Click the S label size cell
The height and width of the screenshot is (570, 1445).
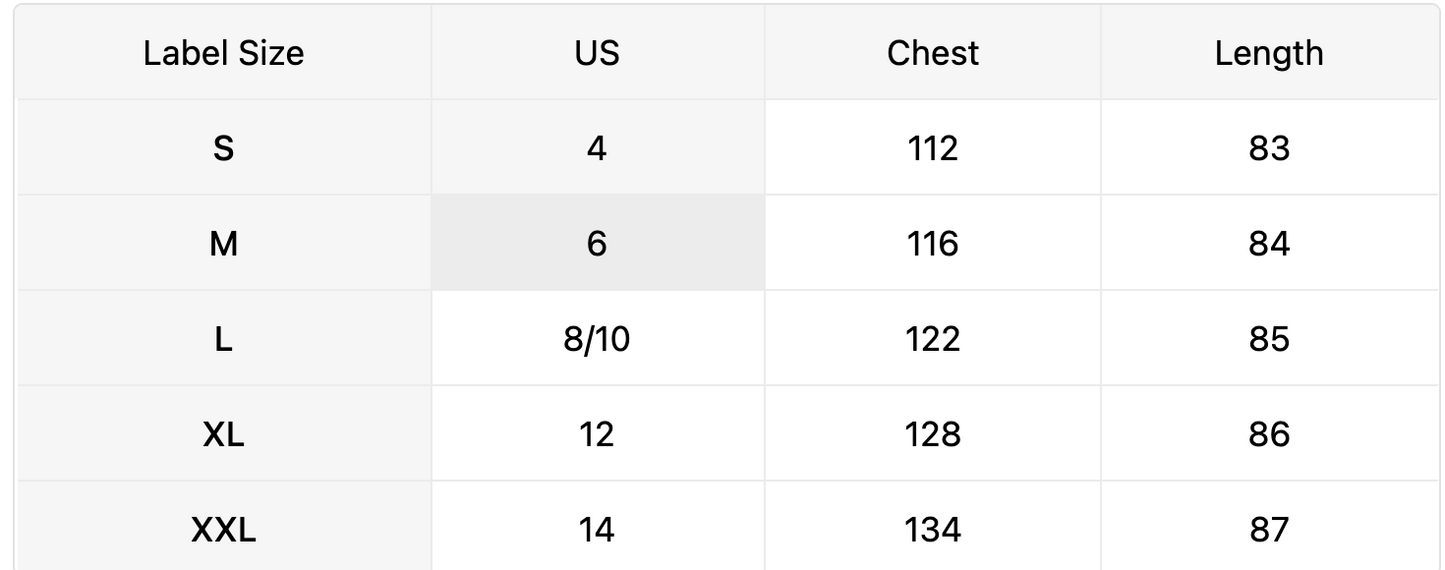(223, 148)
